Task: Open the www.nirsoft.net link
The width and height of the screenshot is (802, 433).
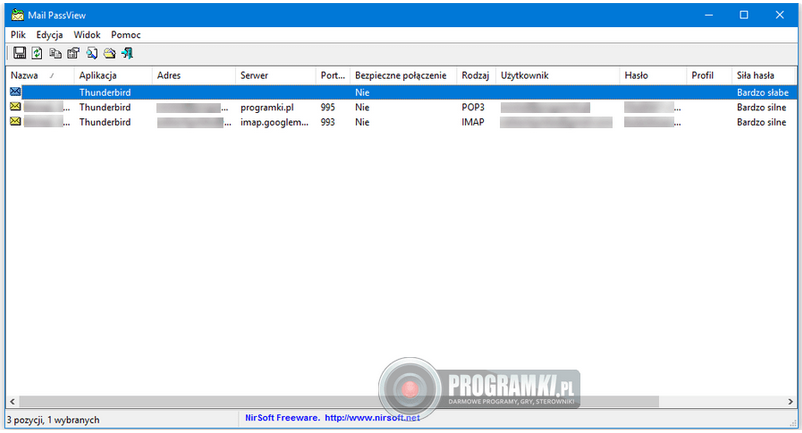Action: pos(372,418)
